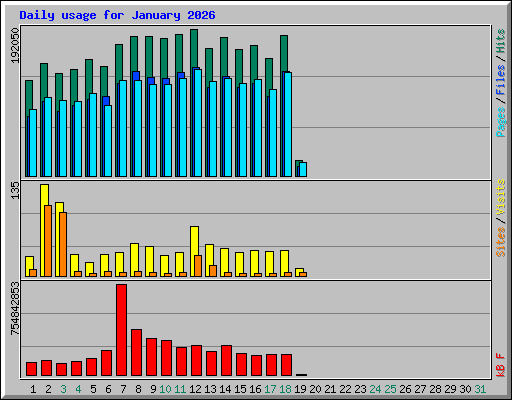Click the chart title 'Daily usage for January 2026'
This screenshot has height=400, width=512.
(x=117, y=15)
